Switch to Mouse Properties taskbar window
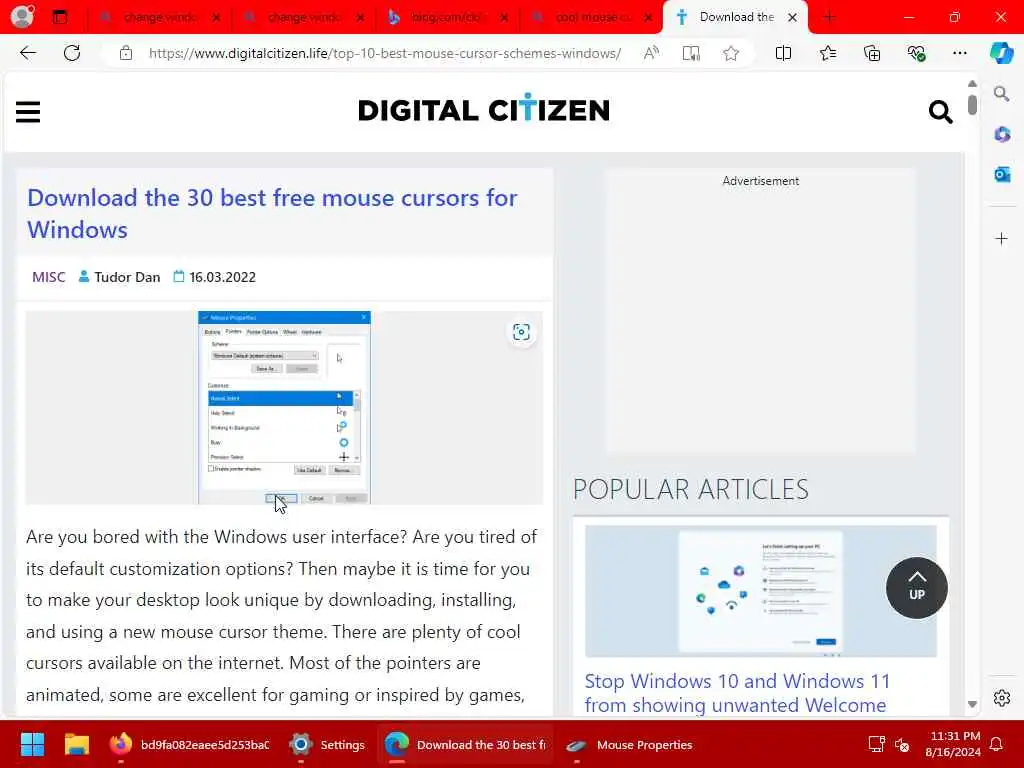The width and height of the screenshot is (1024, 768). [630, 744]
